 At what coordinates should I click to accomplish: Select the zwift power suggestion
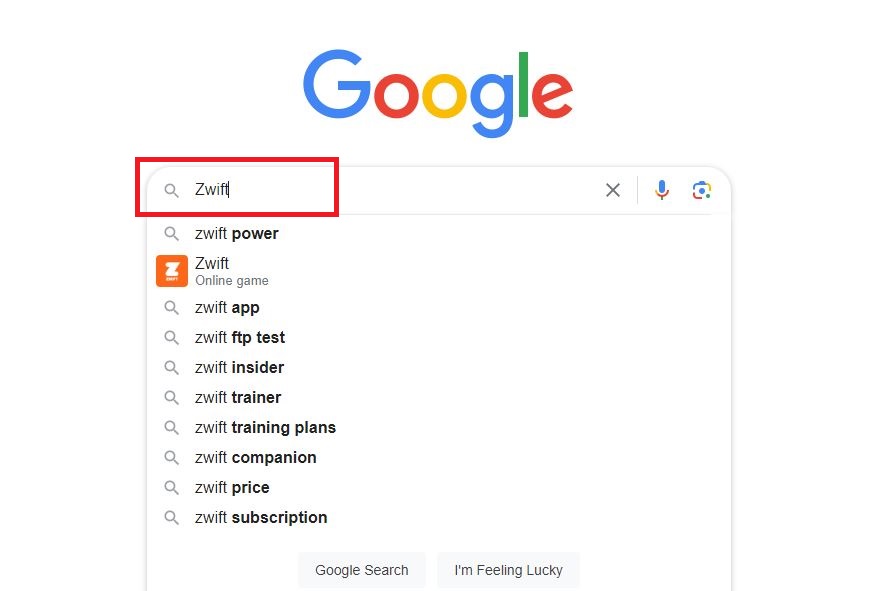(x=236, y=233)
